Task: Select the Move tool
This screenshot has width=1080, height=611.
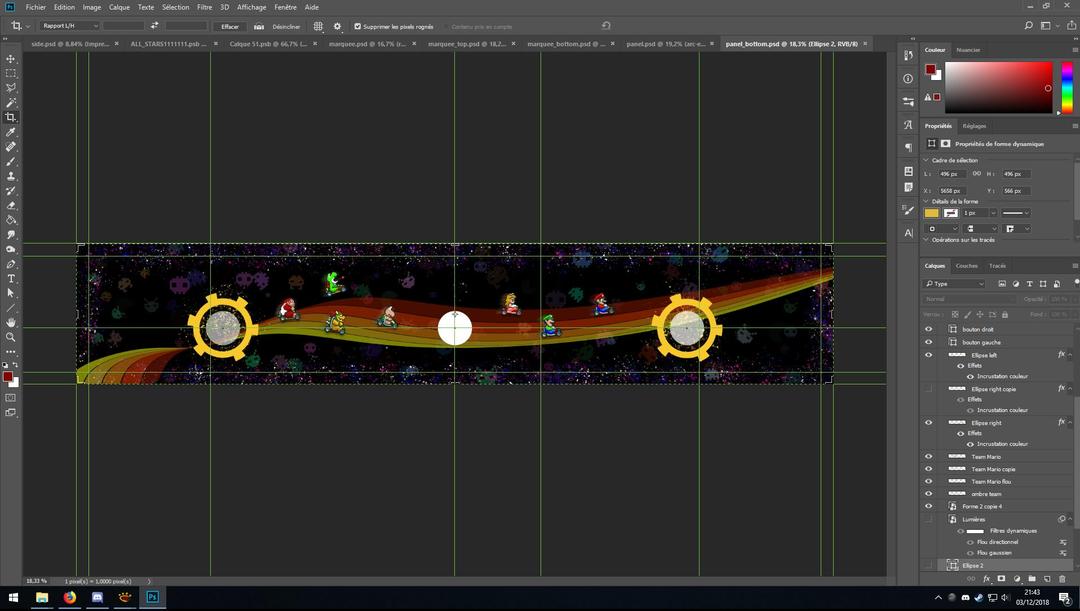Action: tap(10, 59)
